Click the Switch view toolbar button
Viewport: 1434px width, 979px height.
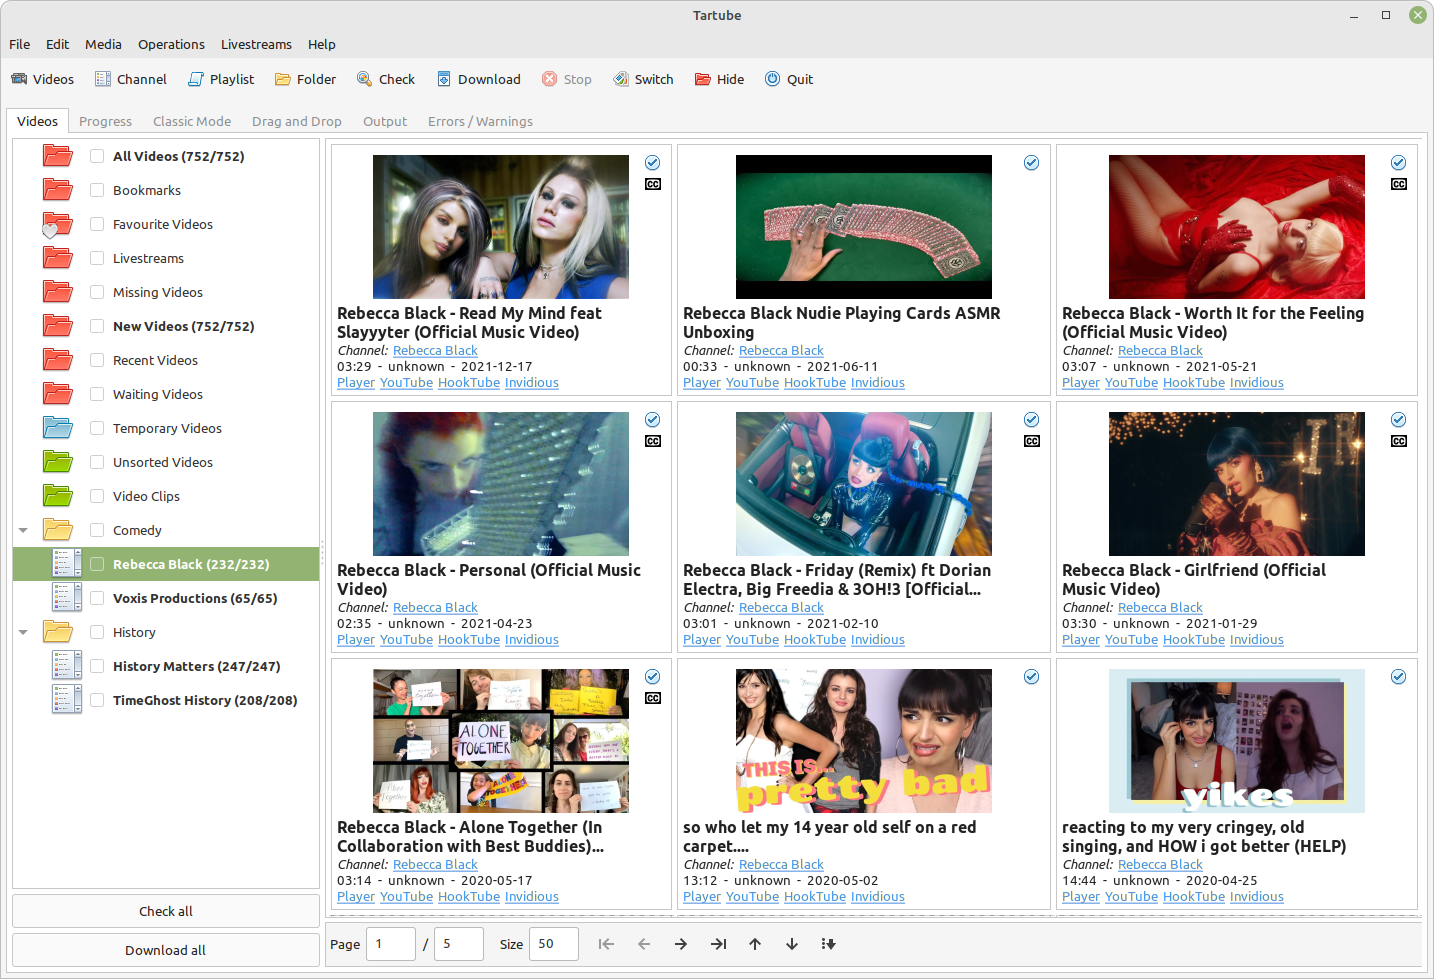point(644,79)
